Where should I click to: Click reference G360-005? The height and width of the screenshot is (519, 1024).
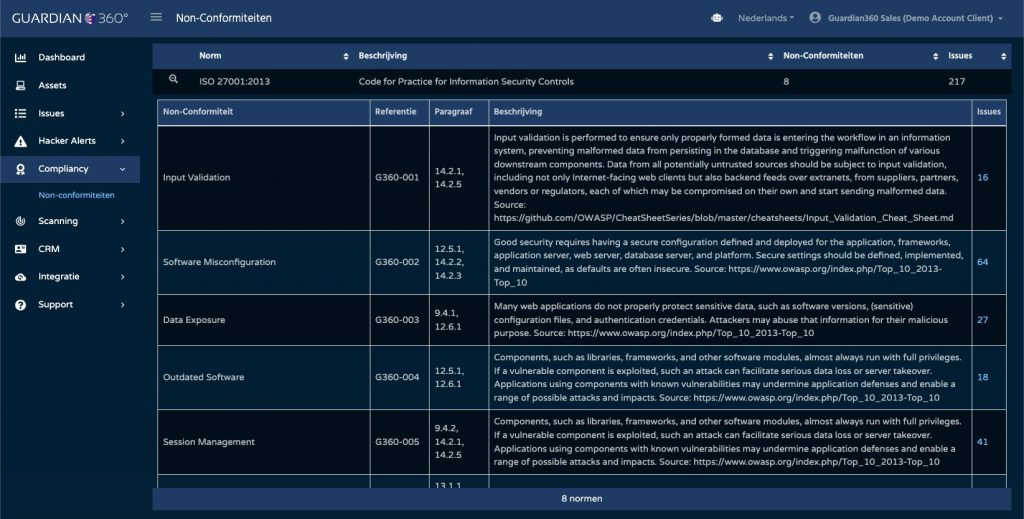pos(397,442)
